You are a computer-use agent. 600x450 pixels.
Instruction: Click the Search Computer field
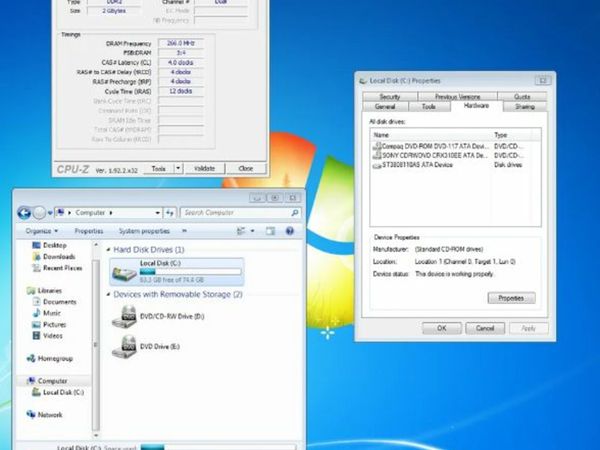coord(241,213)
